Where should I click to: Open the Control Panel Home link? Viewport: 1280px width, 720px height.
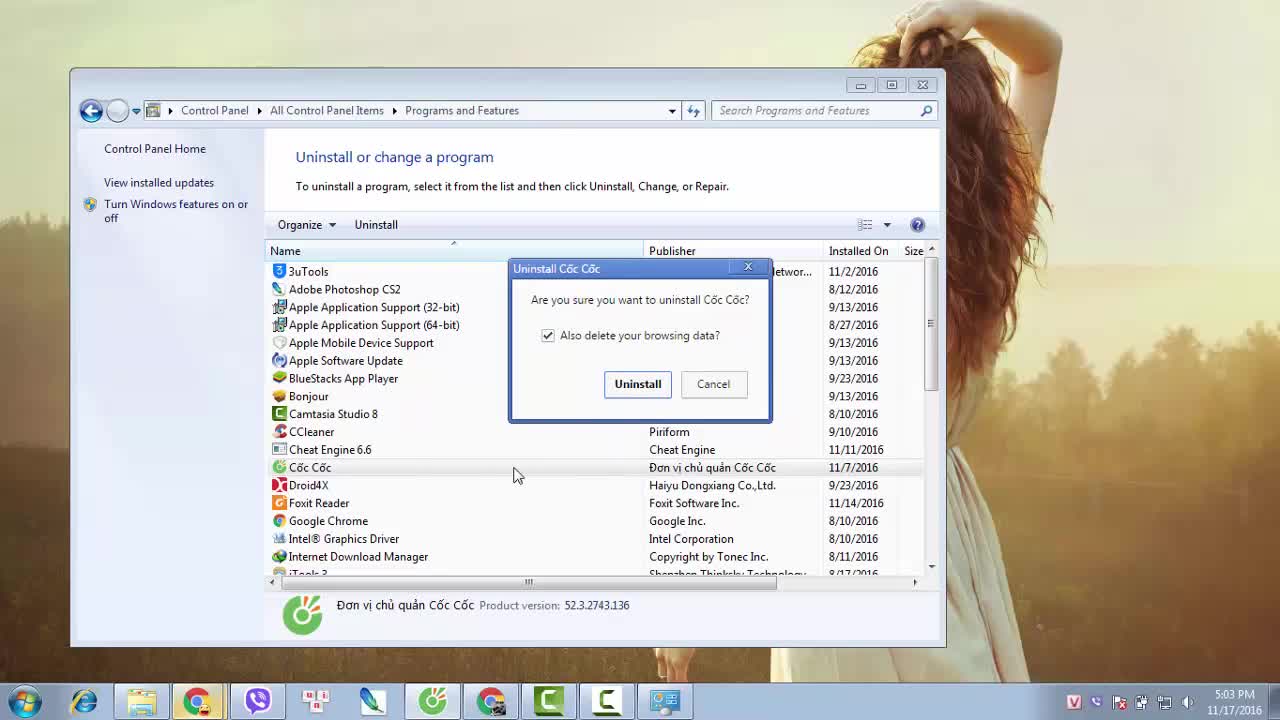155,149
